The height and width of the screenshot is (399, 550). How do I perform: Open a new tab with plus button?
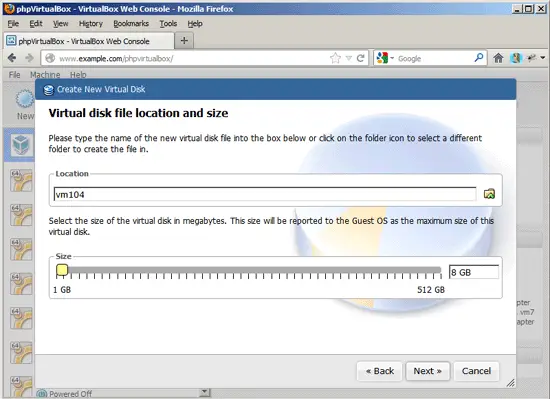click(184, 41)
